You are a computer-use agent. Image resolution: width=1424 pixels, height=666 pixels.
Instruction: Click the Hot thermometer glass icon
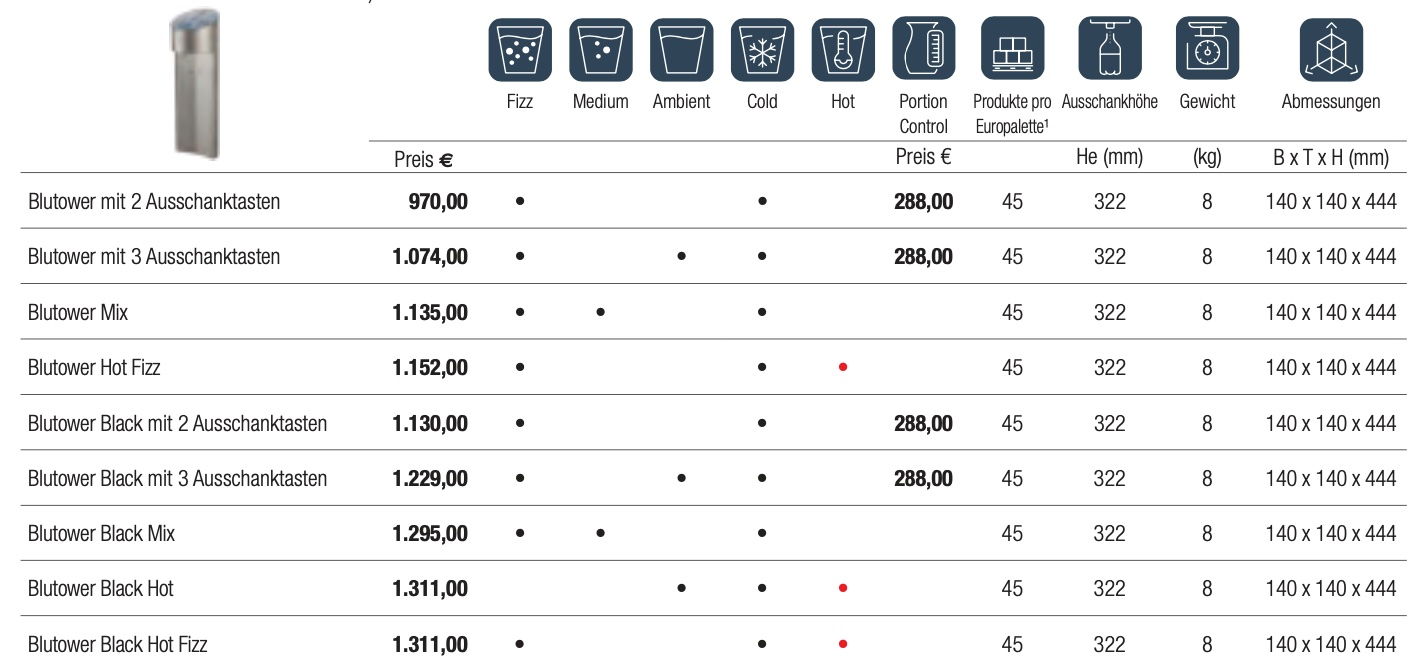pos(843,50)
